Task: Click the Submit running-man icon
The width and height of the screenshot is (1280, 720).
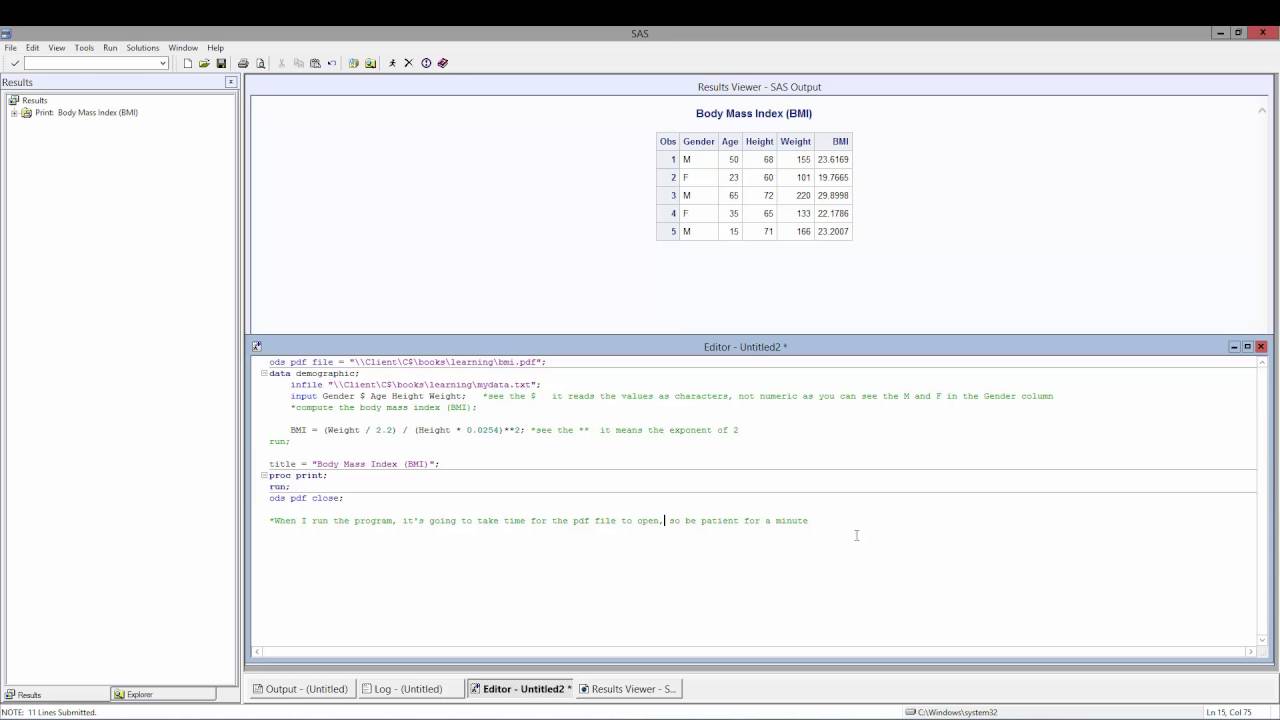Action: pyautogui.click(x=392, y=63)
